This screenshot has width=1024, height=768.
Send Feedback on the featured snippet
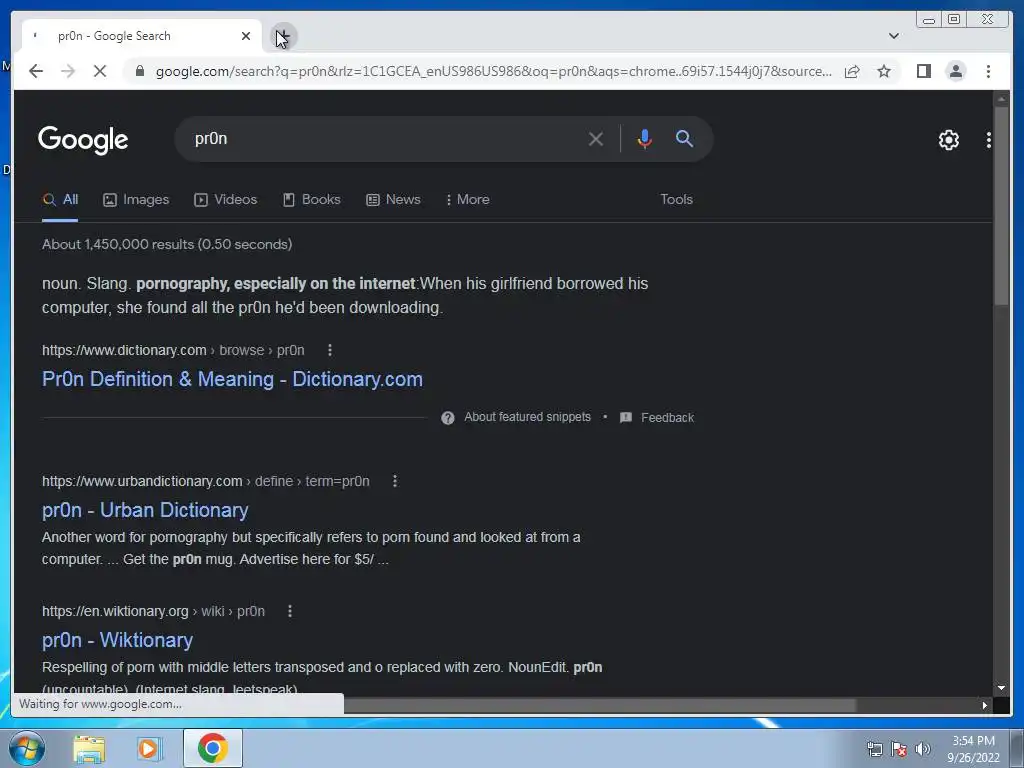pyautogui.click(x=657, y=417)
